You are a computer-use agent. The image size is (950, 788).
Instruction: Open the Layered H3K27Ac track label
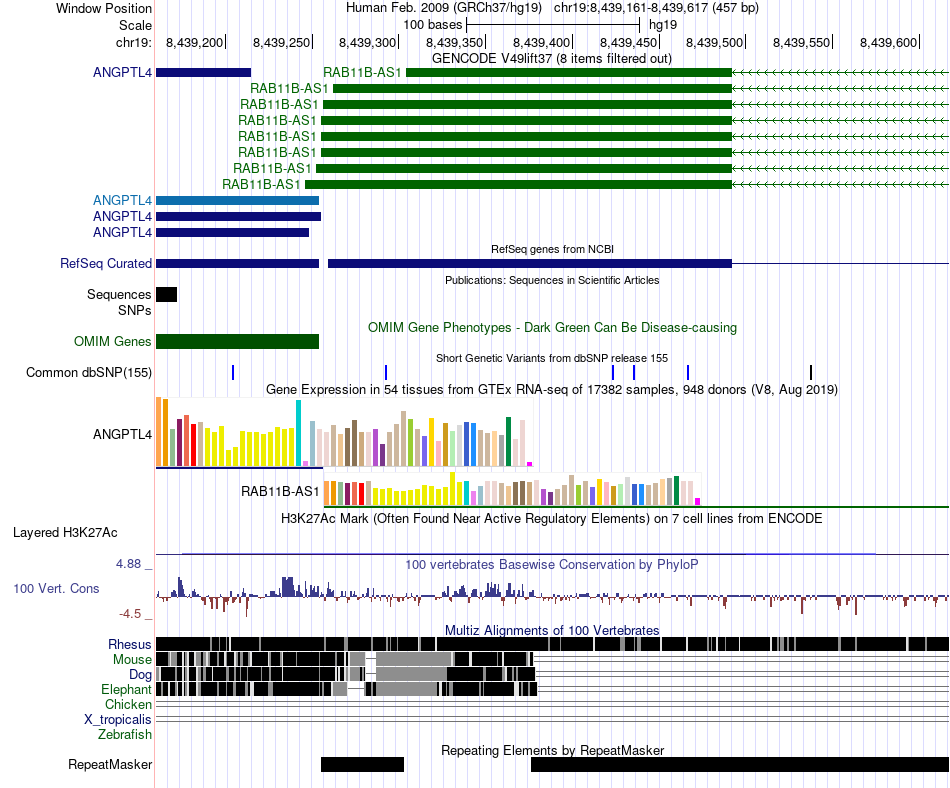coord(65,533)
